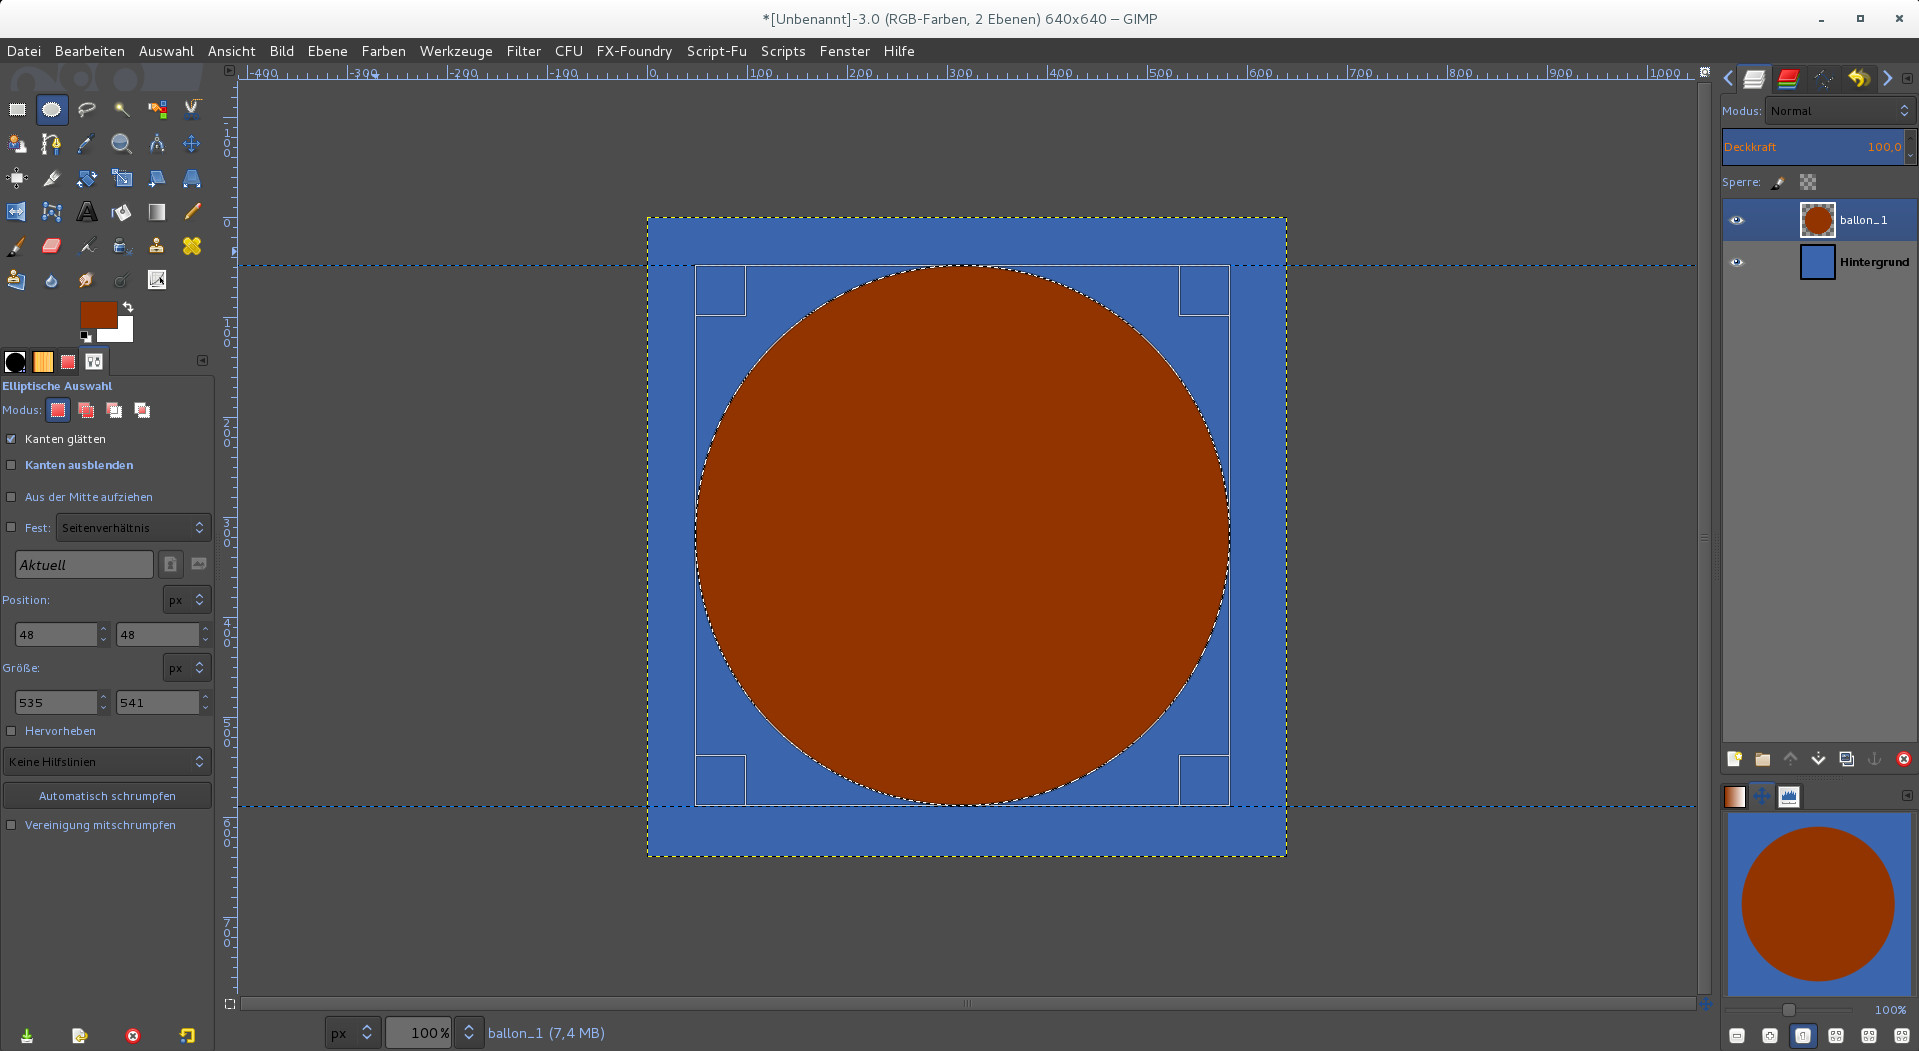
Task: Pick the Text tool in the toolbox
Action: pyautogui.click(x=87, y=212)
